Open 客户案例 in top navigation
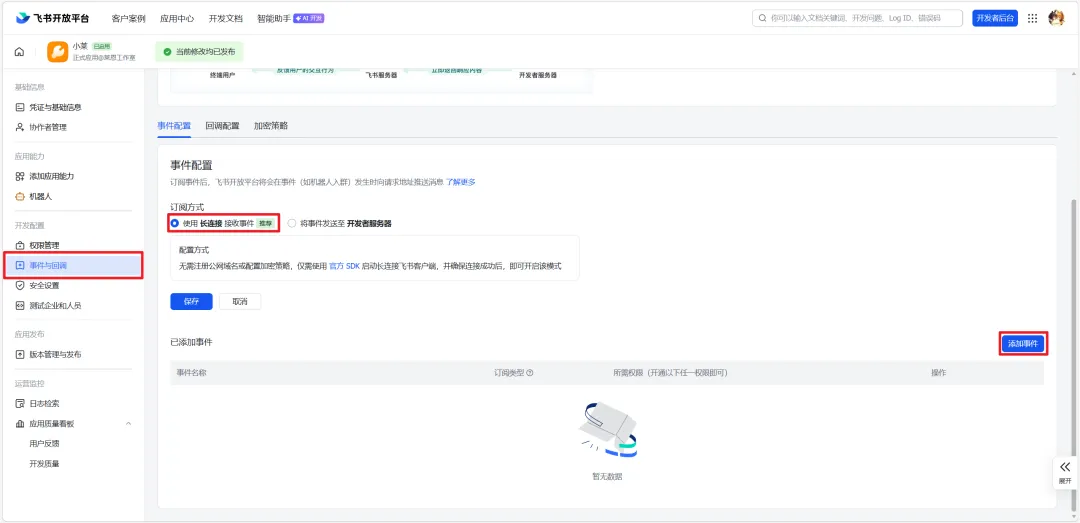The image size is (1080, 523). (128, 19)
